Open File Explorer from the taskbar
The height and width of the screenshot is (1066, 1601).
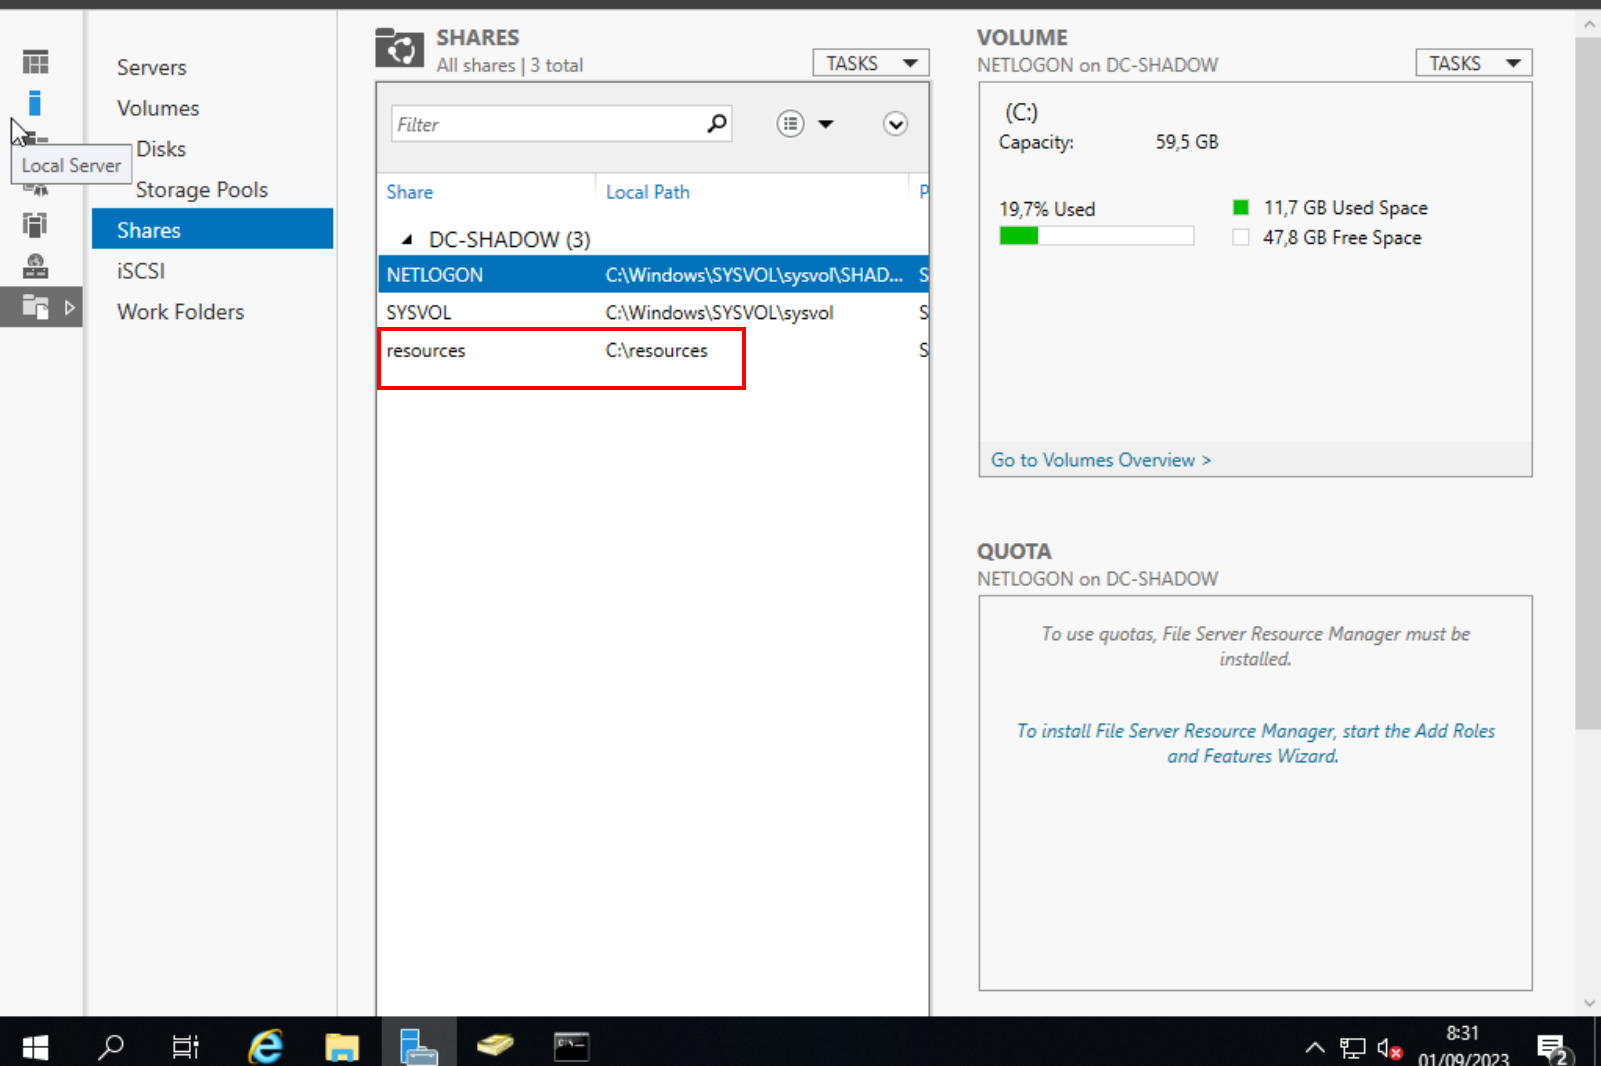coord(342,1046)
